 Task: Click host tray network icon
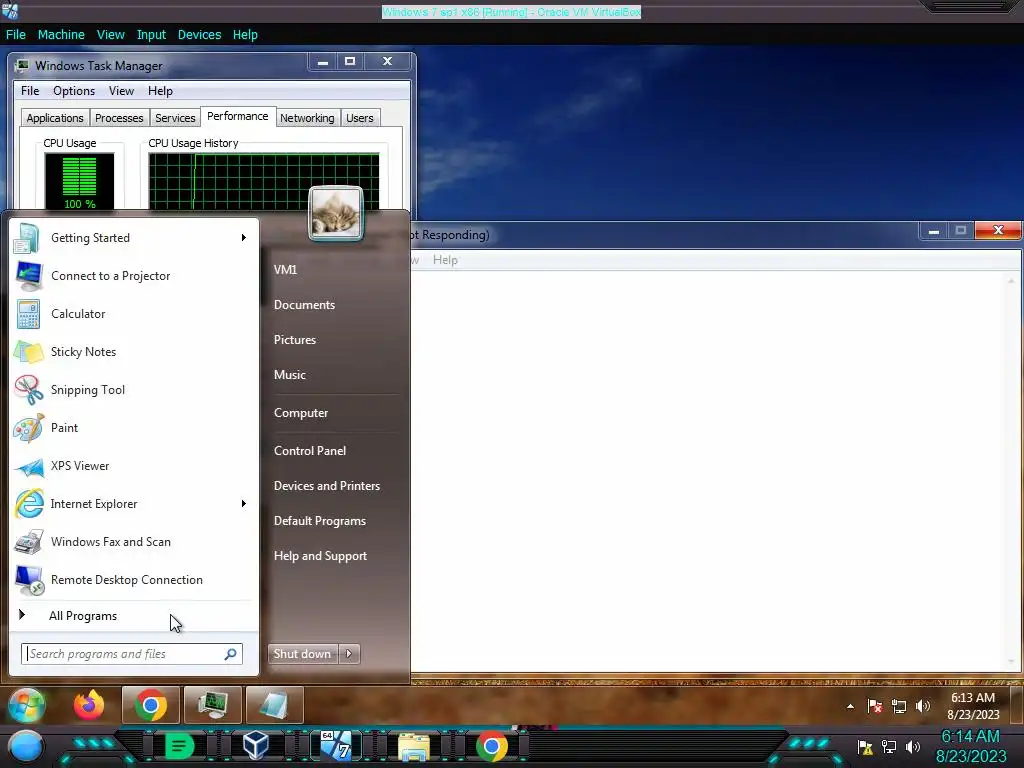(x=889, y=746)
